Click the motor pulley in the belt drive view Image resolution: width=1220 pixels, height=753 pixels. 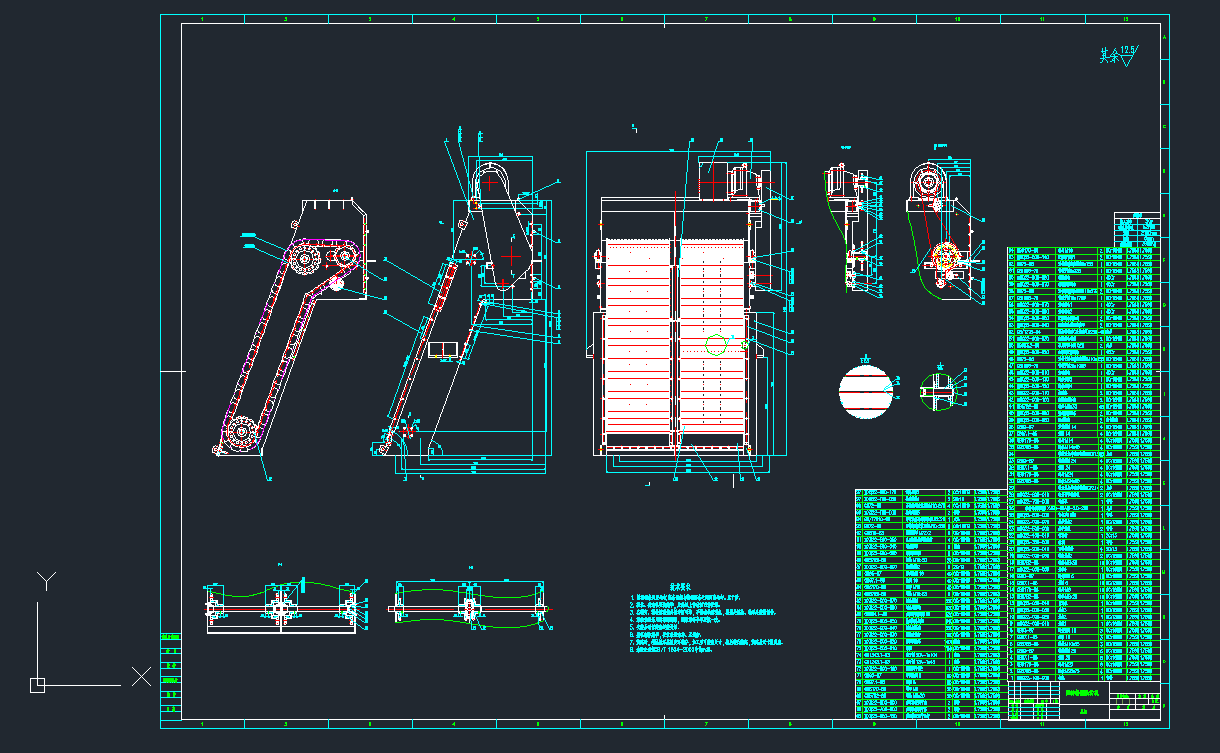pos(929,184)
